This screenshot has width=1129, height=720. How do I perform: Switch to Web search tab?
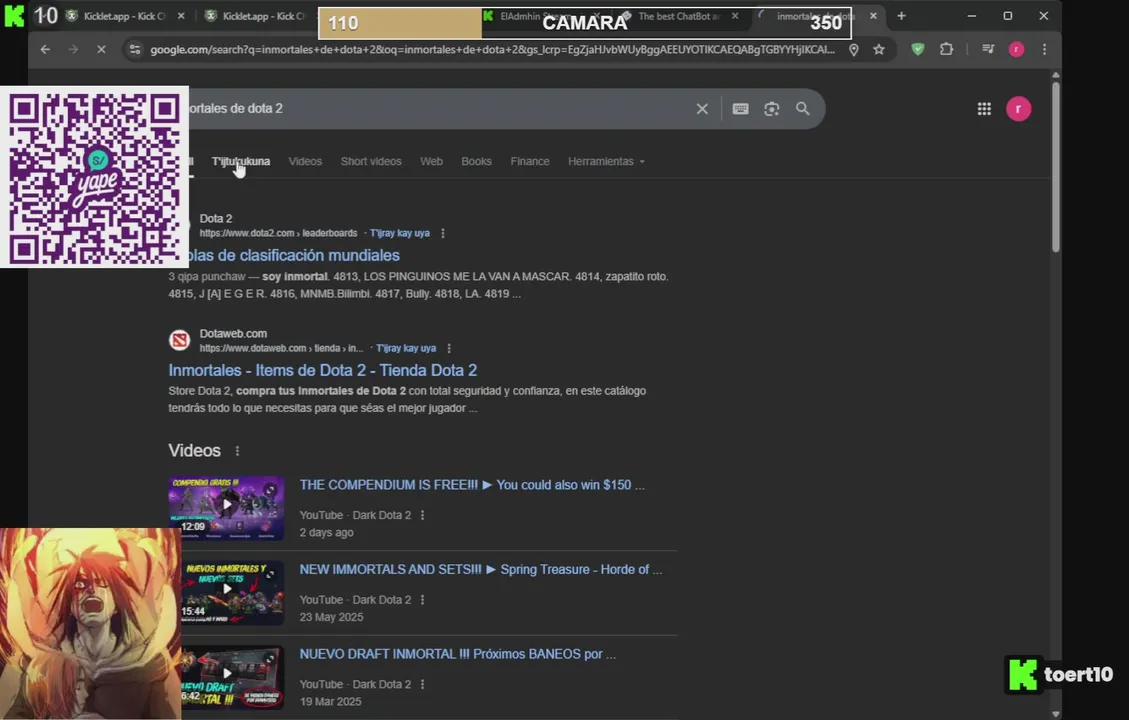(x=431, y=161)
